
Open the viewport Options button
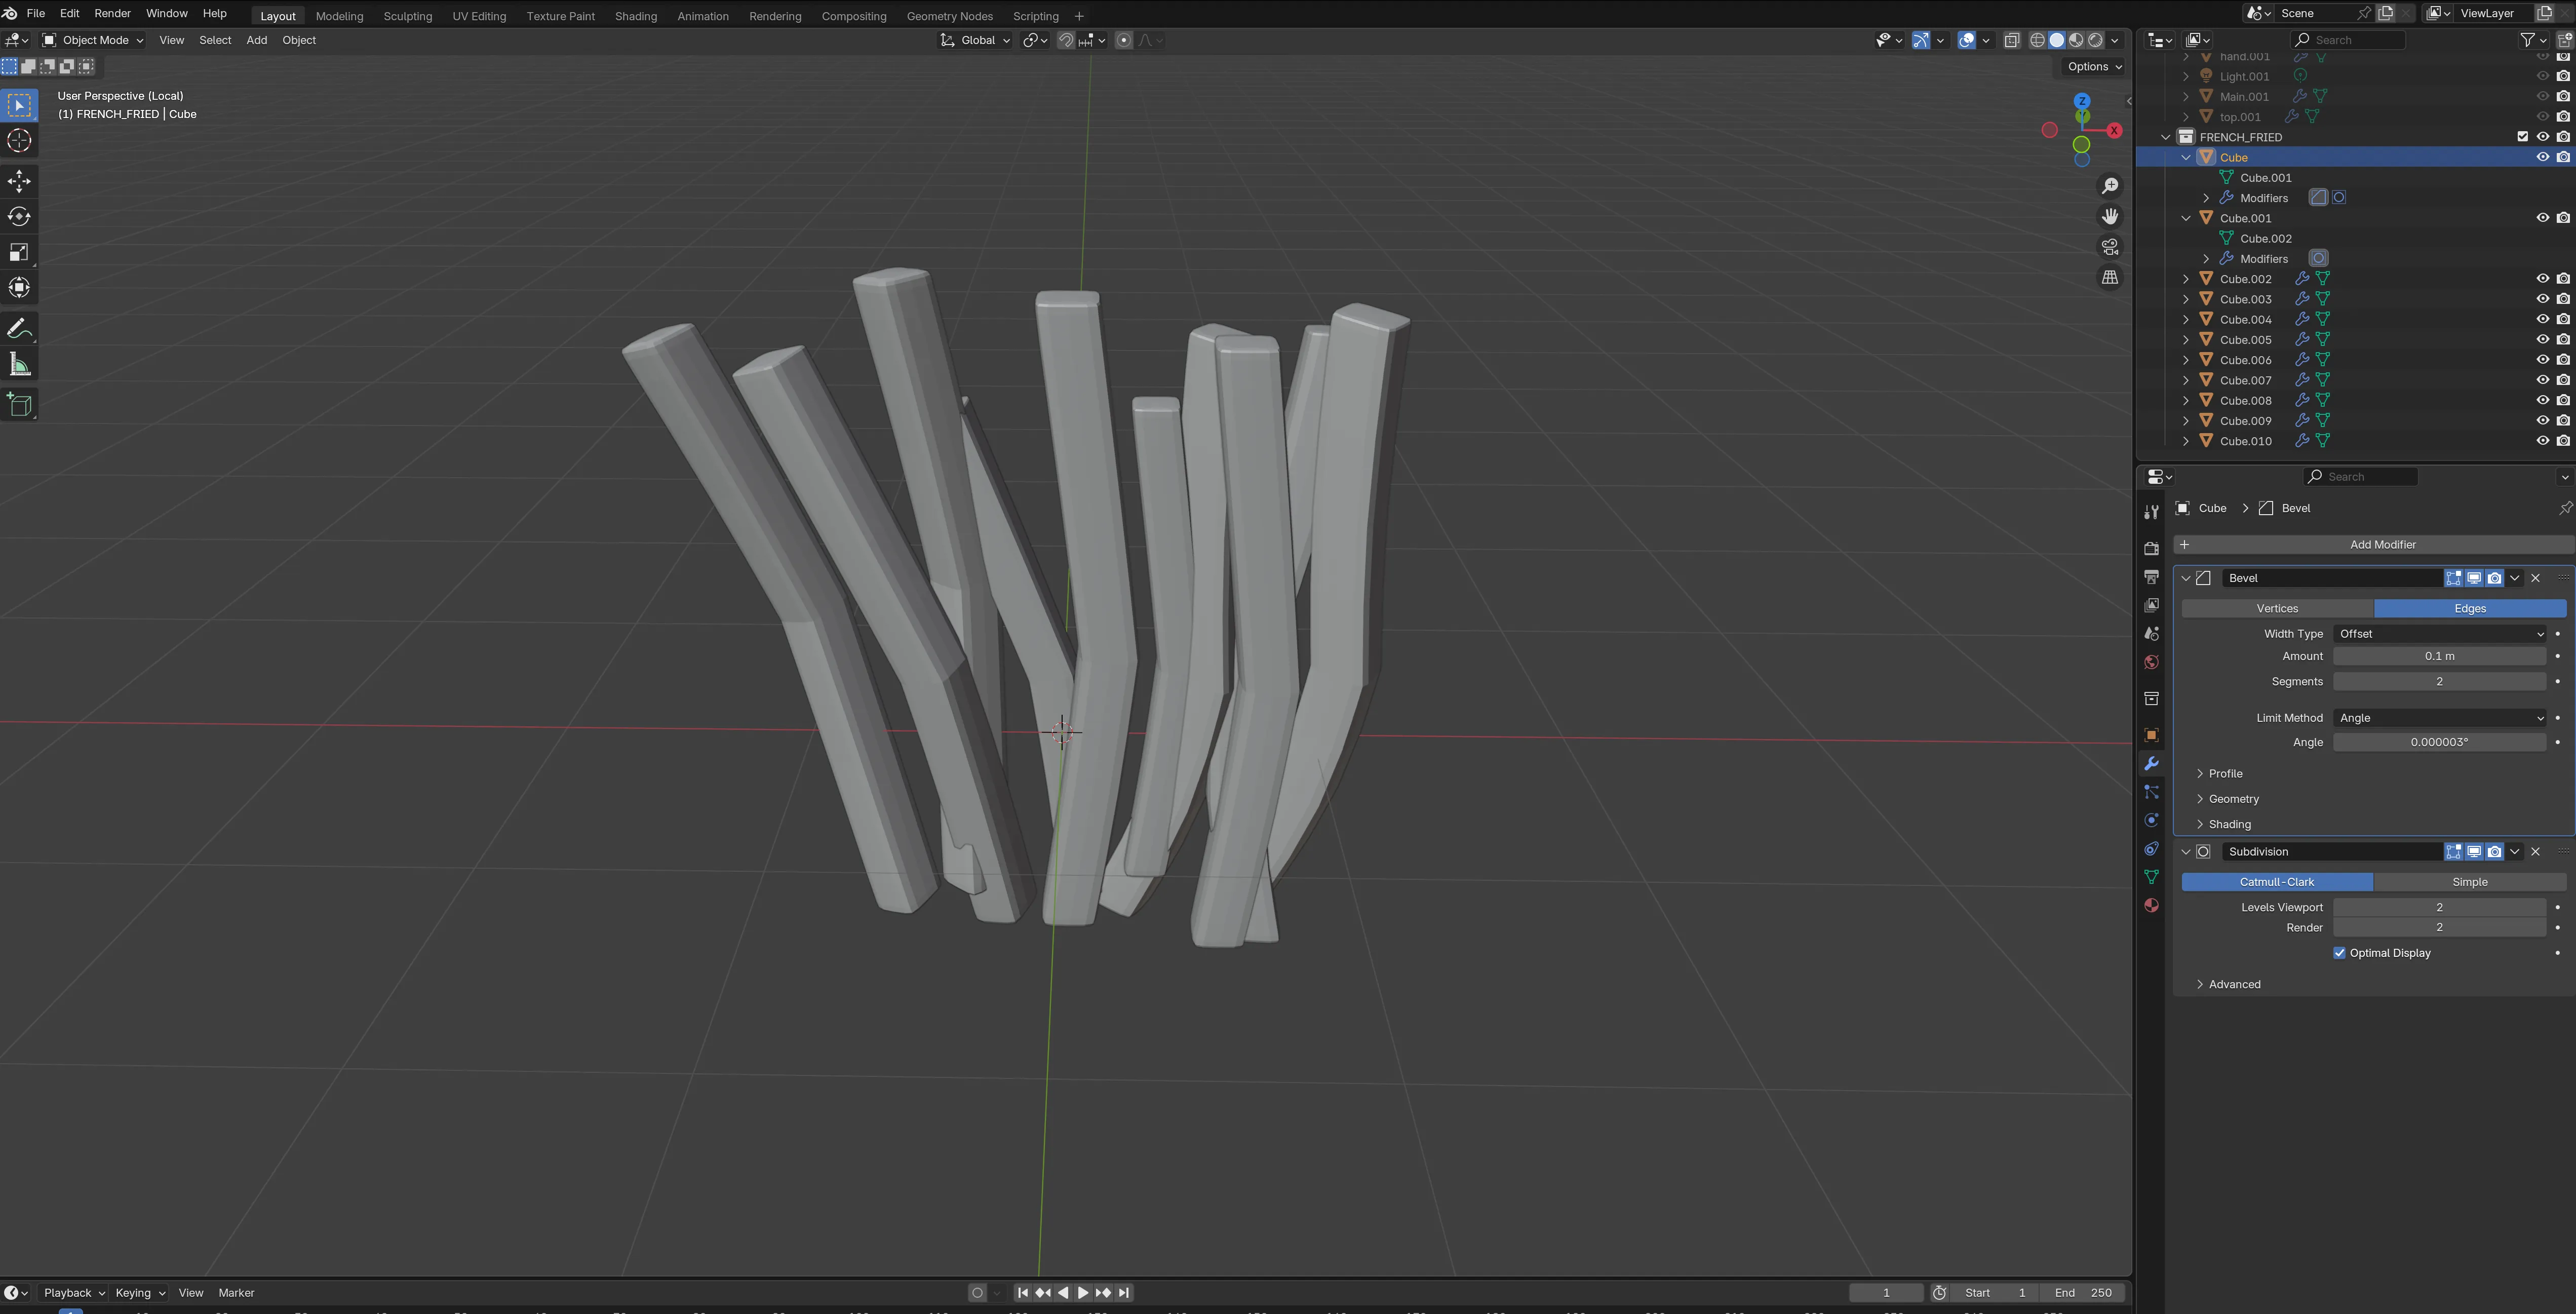(x=2094, y=67)
